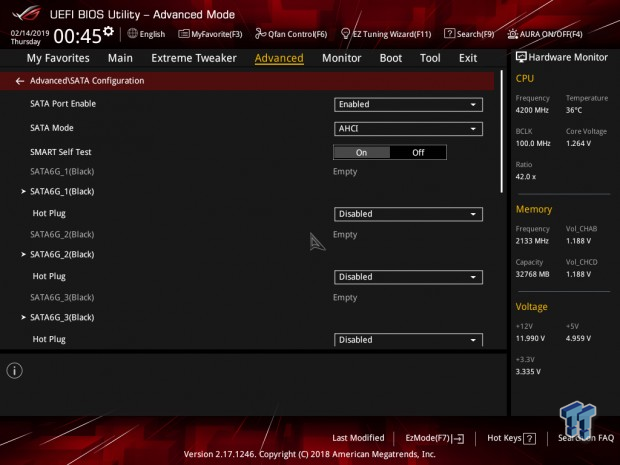Click the memory frequency 2133 MHz

click(532, 241)
